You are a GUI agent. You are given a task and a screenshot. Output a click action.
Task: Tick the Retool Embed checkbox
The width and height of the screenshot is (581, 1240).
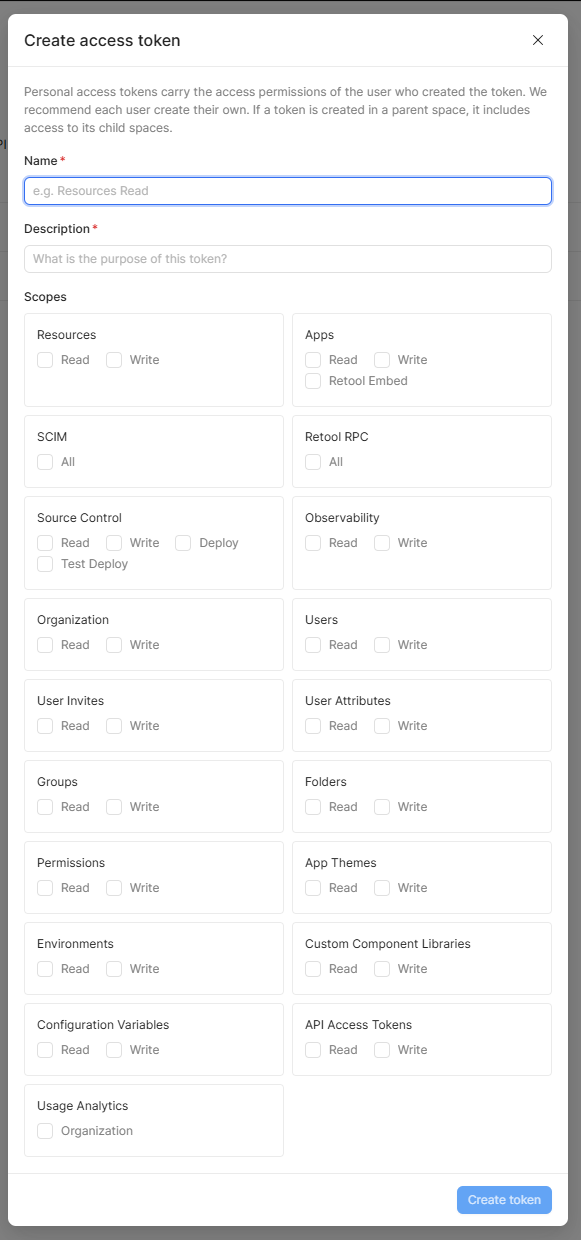pos(313,381)
